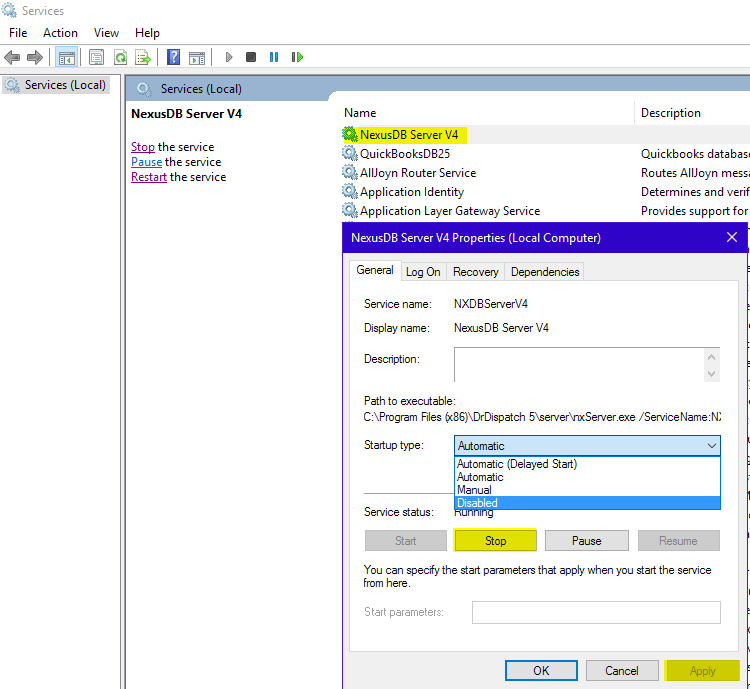Click the Pause Service toolbar icon

pyautogui.click(x=274, y=57)
